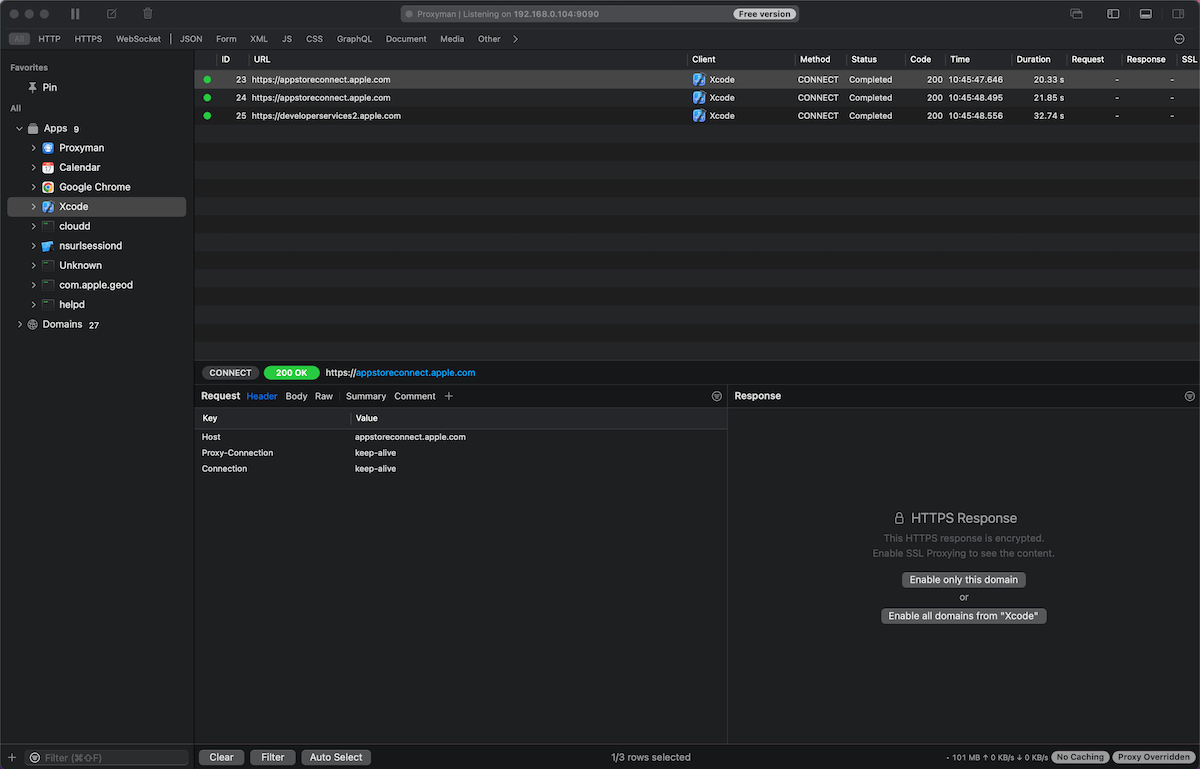The width and height of the screenshot is (1200, 769).
Task: Click the sidebar Filter search field
Action: 110,757
